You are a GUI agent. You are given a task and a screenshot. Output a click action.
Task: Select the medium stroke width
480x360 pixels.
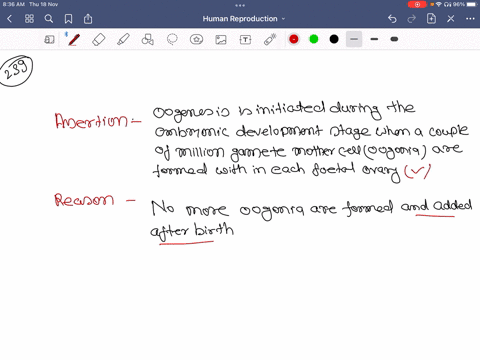pyautogui.click(x=374, y=39)
